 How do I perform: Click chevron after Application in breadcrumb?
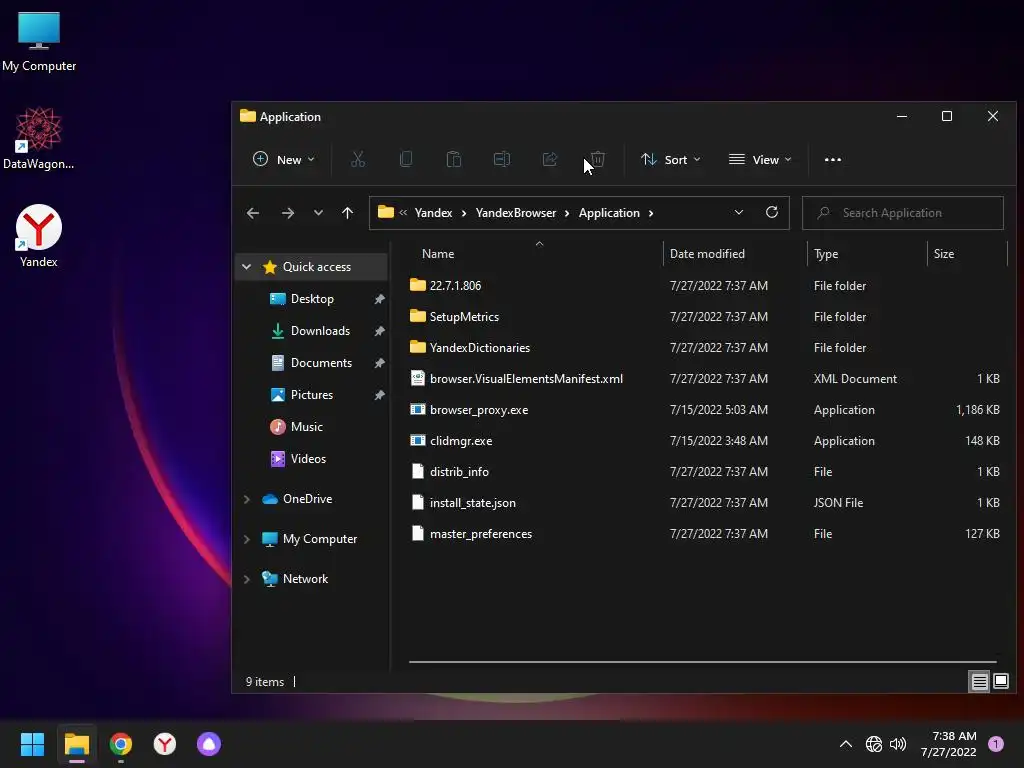(x=651, y=213)
